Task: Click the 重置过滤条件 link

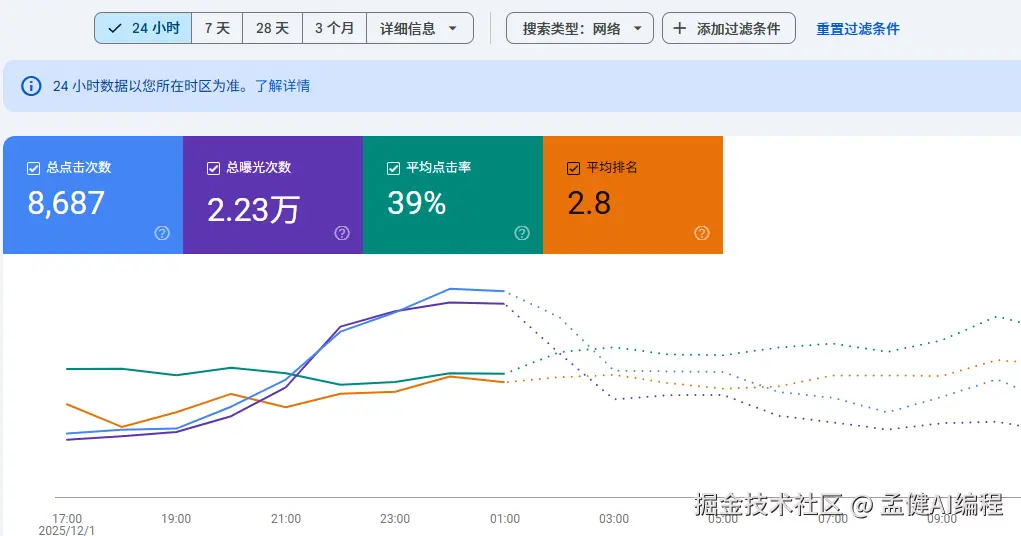Action: pos(857,29)
